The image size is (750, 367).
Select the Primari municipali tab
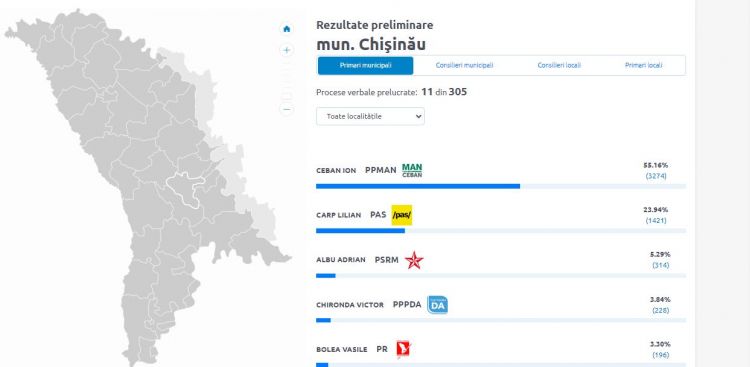click(365, 66)
